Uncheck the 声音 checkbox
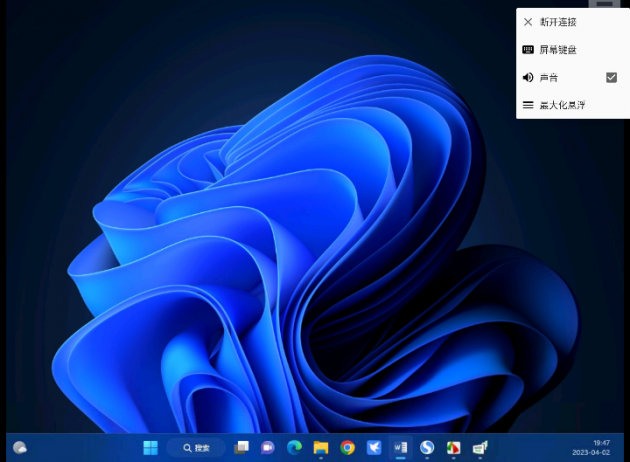The width and height of the screenshot is (630, 462). click(x=611, y=77)
